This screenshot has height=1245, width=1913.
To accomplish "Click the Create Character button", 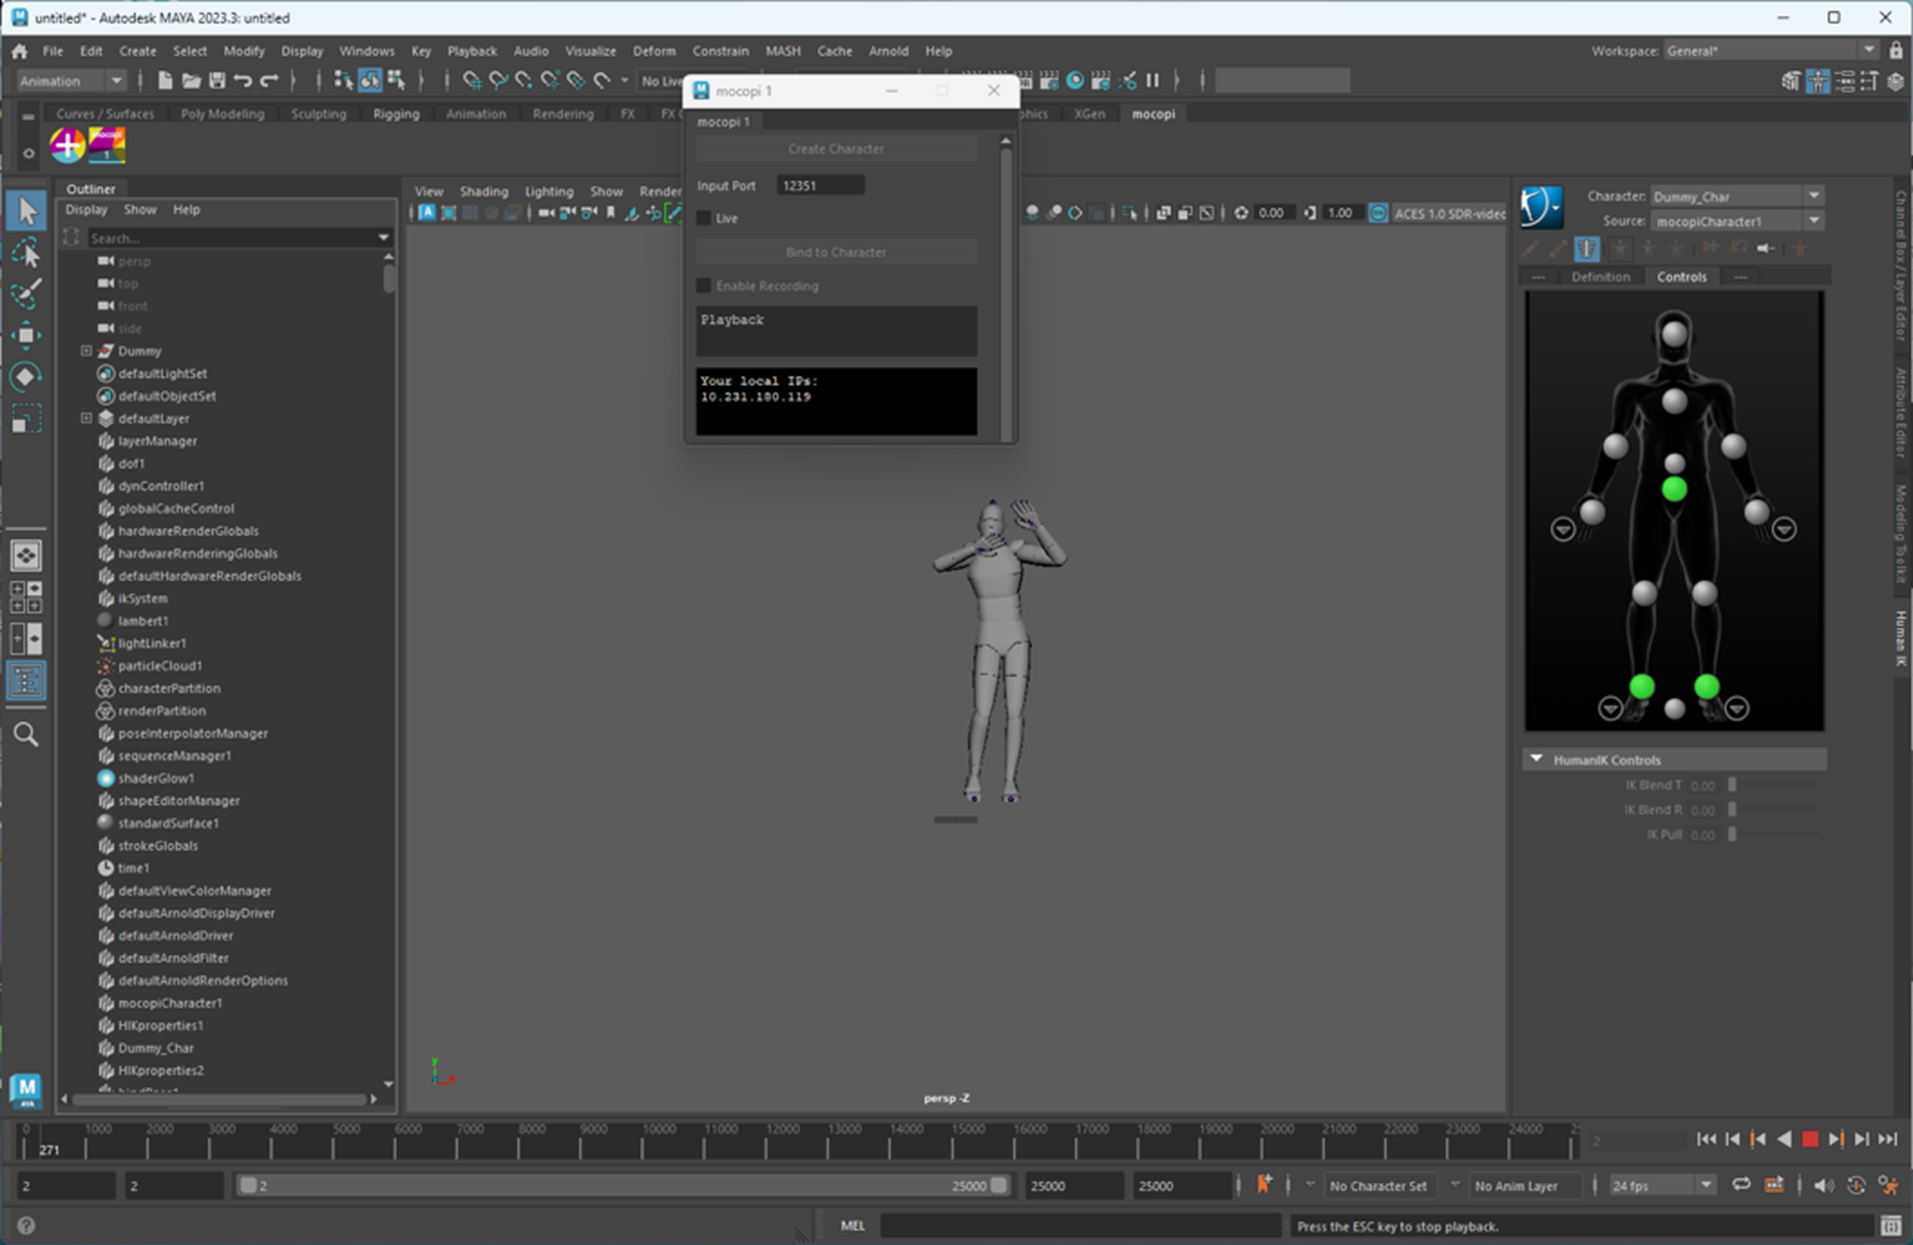I will point(835,149).
